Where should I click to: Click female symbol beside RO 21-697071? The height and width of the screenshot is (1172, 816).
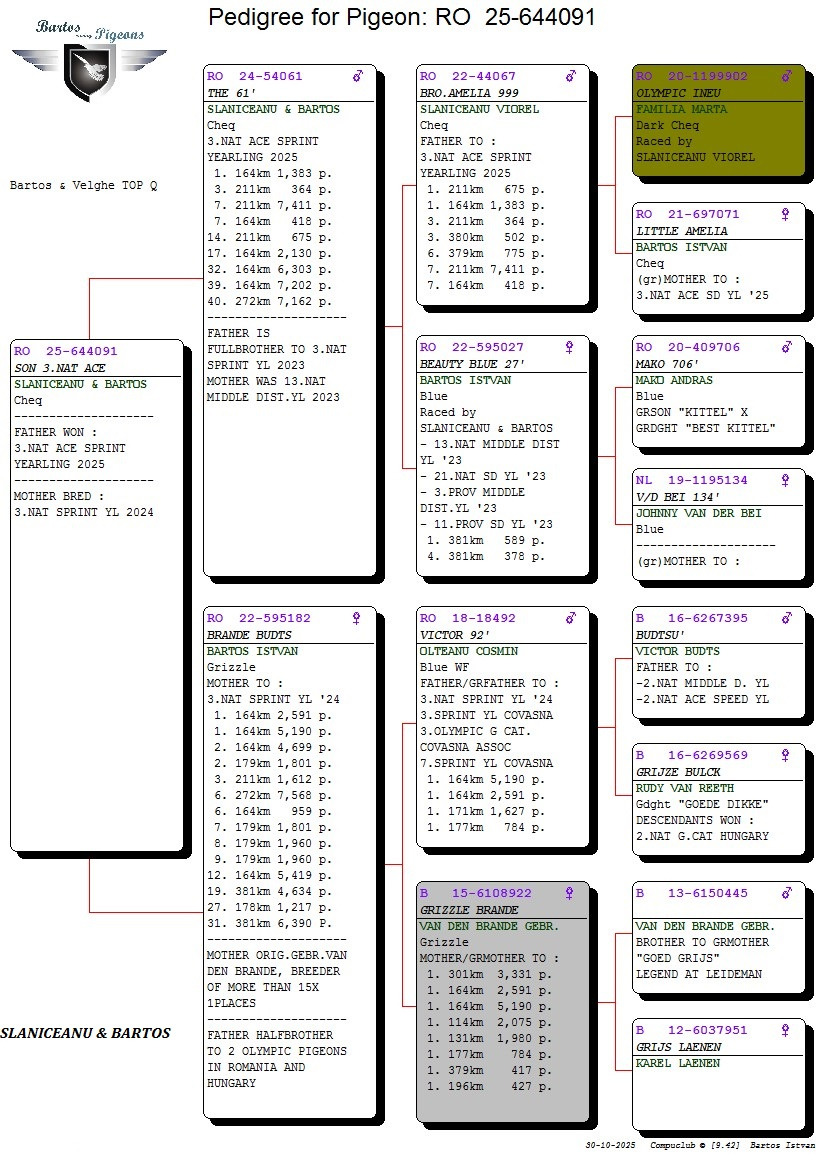(x=786, y=214)
